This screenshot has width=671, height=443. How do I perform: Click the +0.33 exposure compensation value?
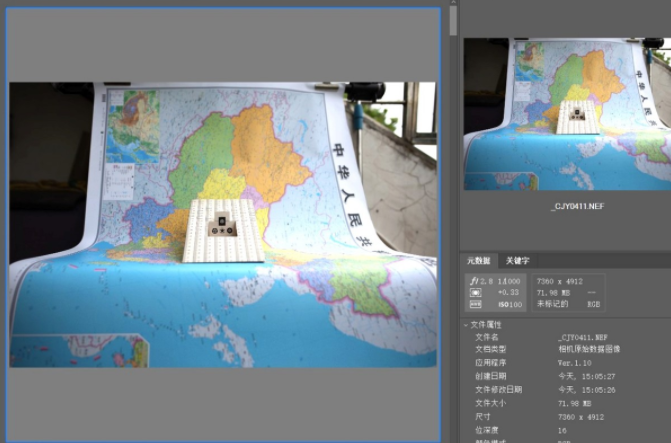pyautogui.click(x=509, y=293)
